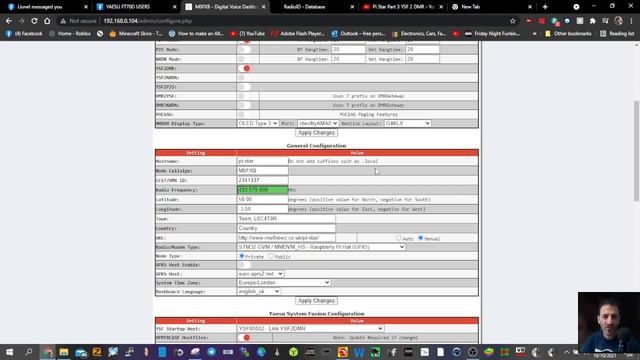The image size is (640, 360).
Task: Open the Friday Night Funkin bookmark
Action: pyautogui.click(x=492, y=33)
